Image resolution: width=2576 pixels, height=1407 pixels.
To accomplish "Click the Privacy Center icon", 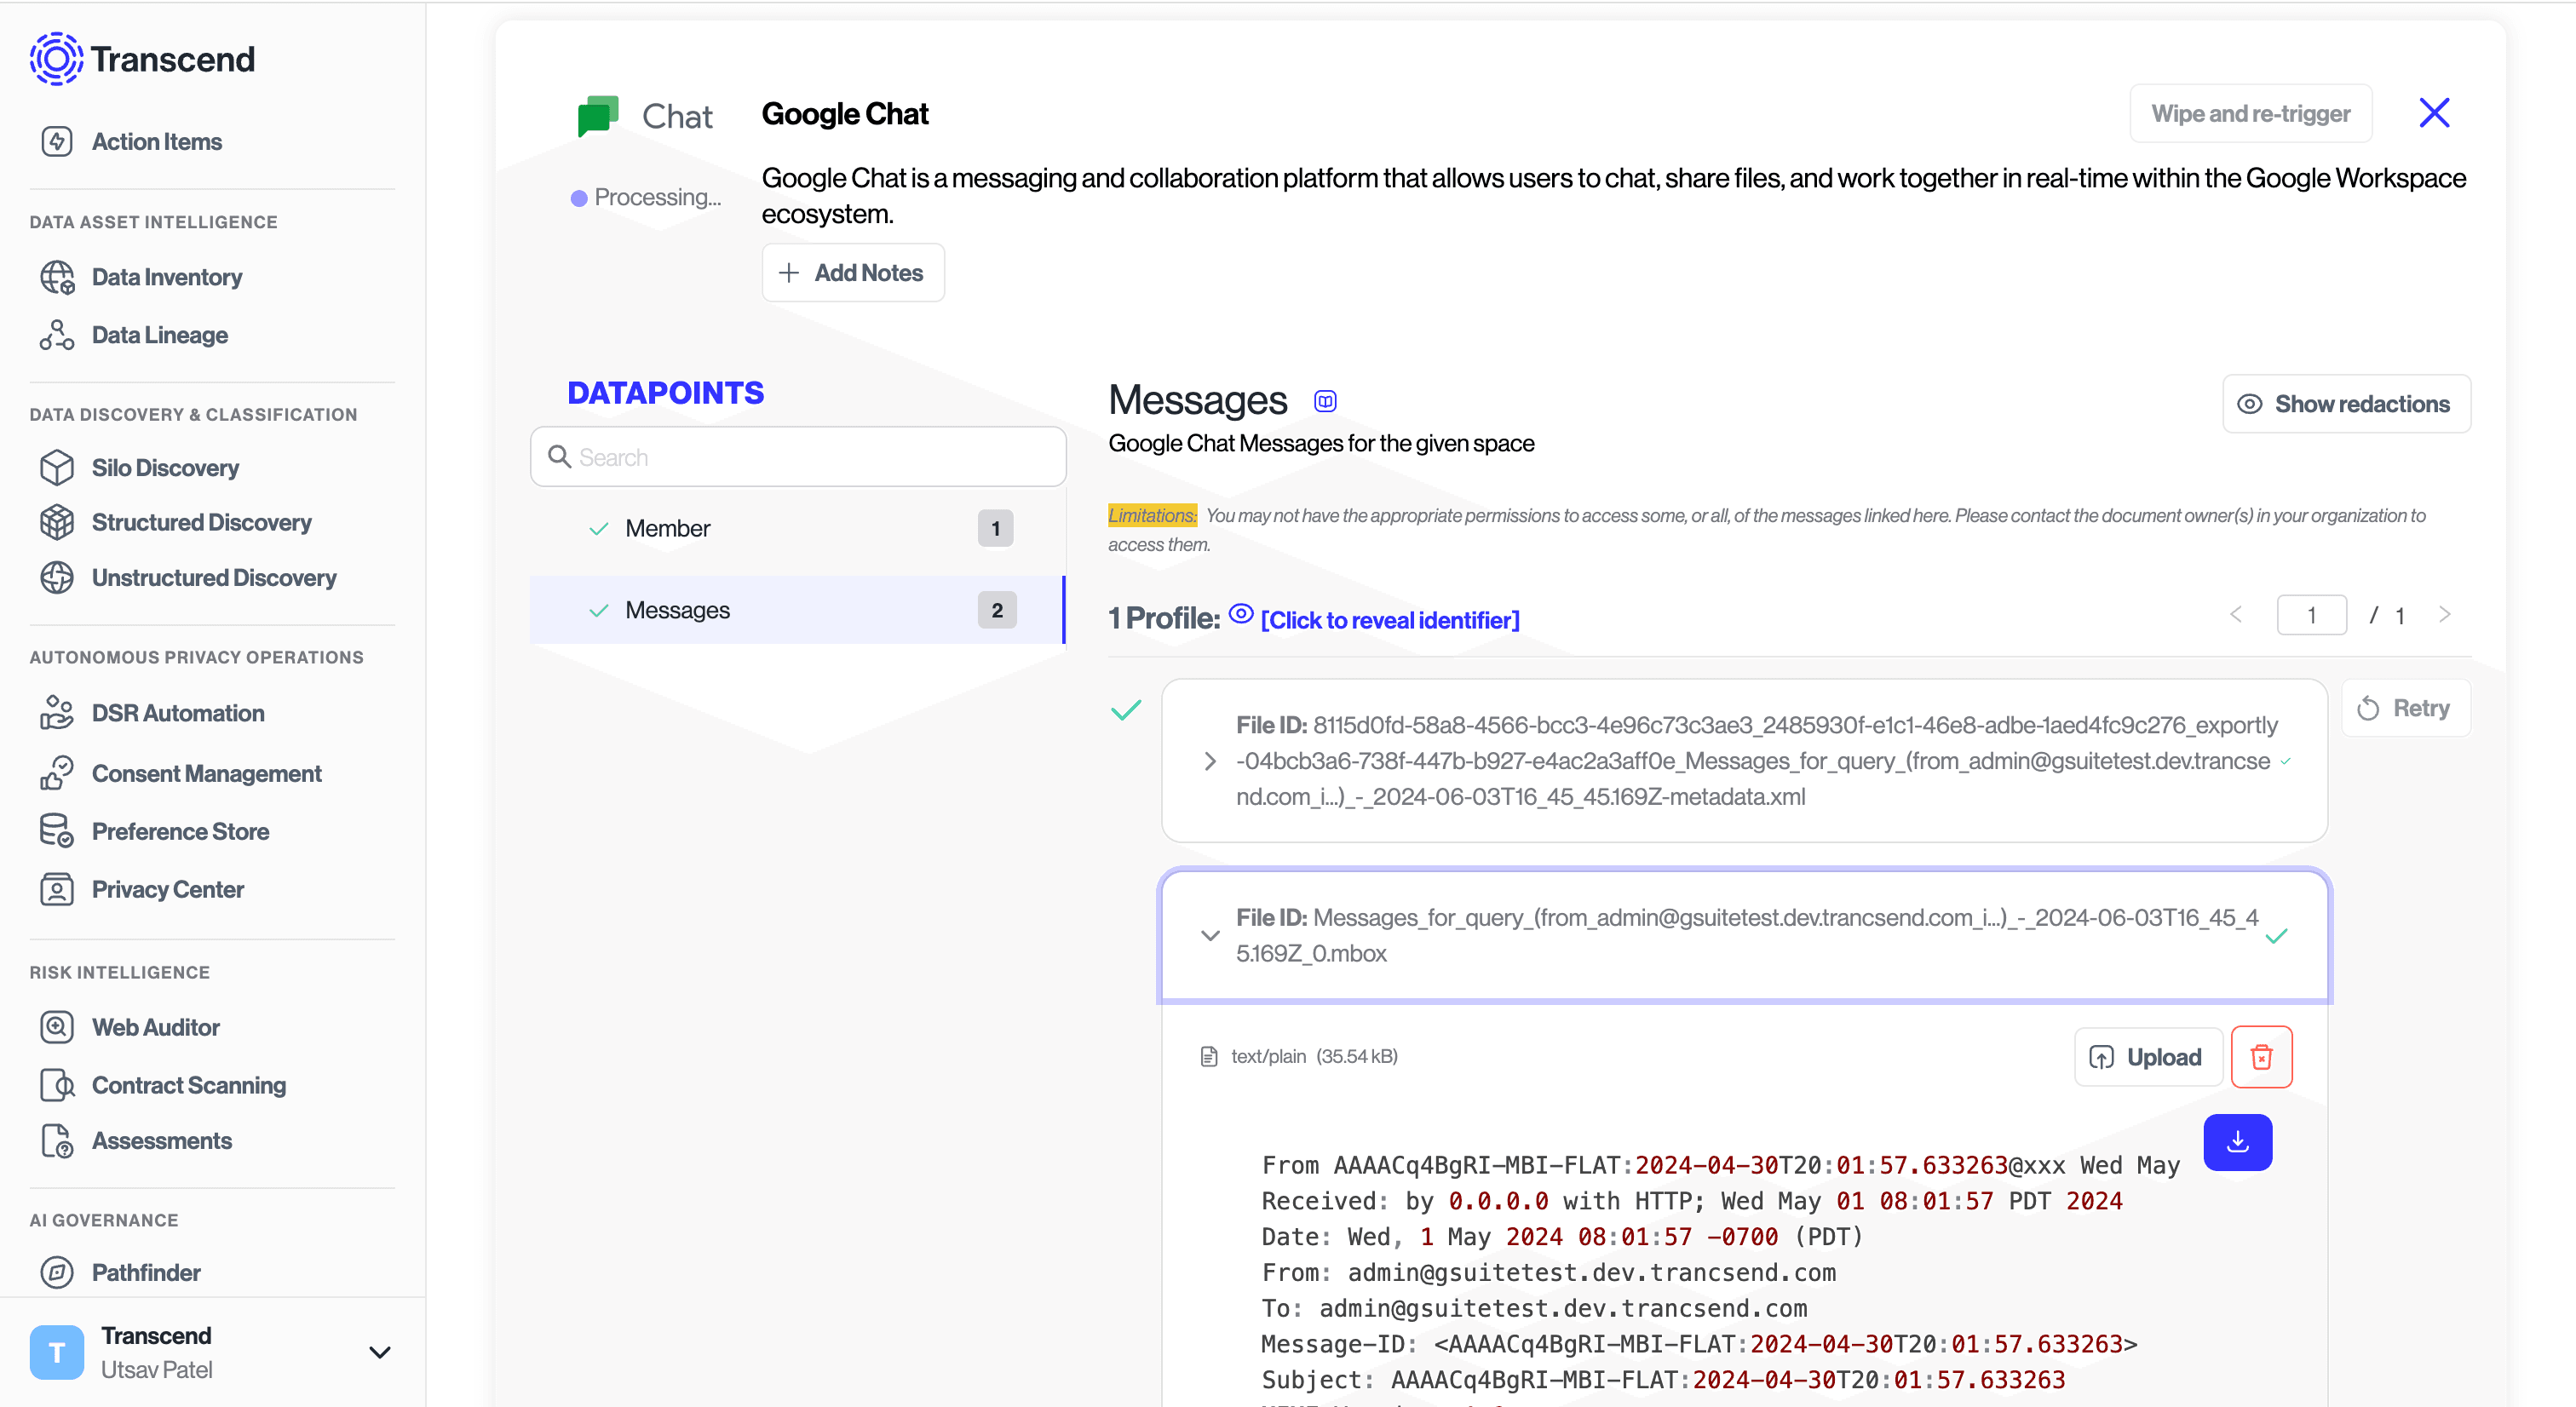I will click(x=57, y=889).
